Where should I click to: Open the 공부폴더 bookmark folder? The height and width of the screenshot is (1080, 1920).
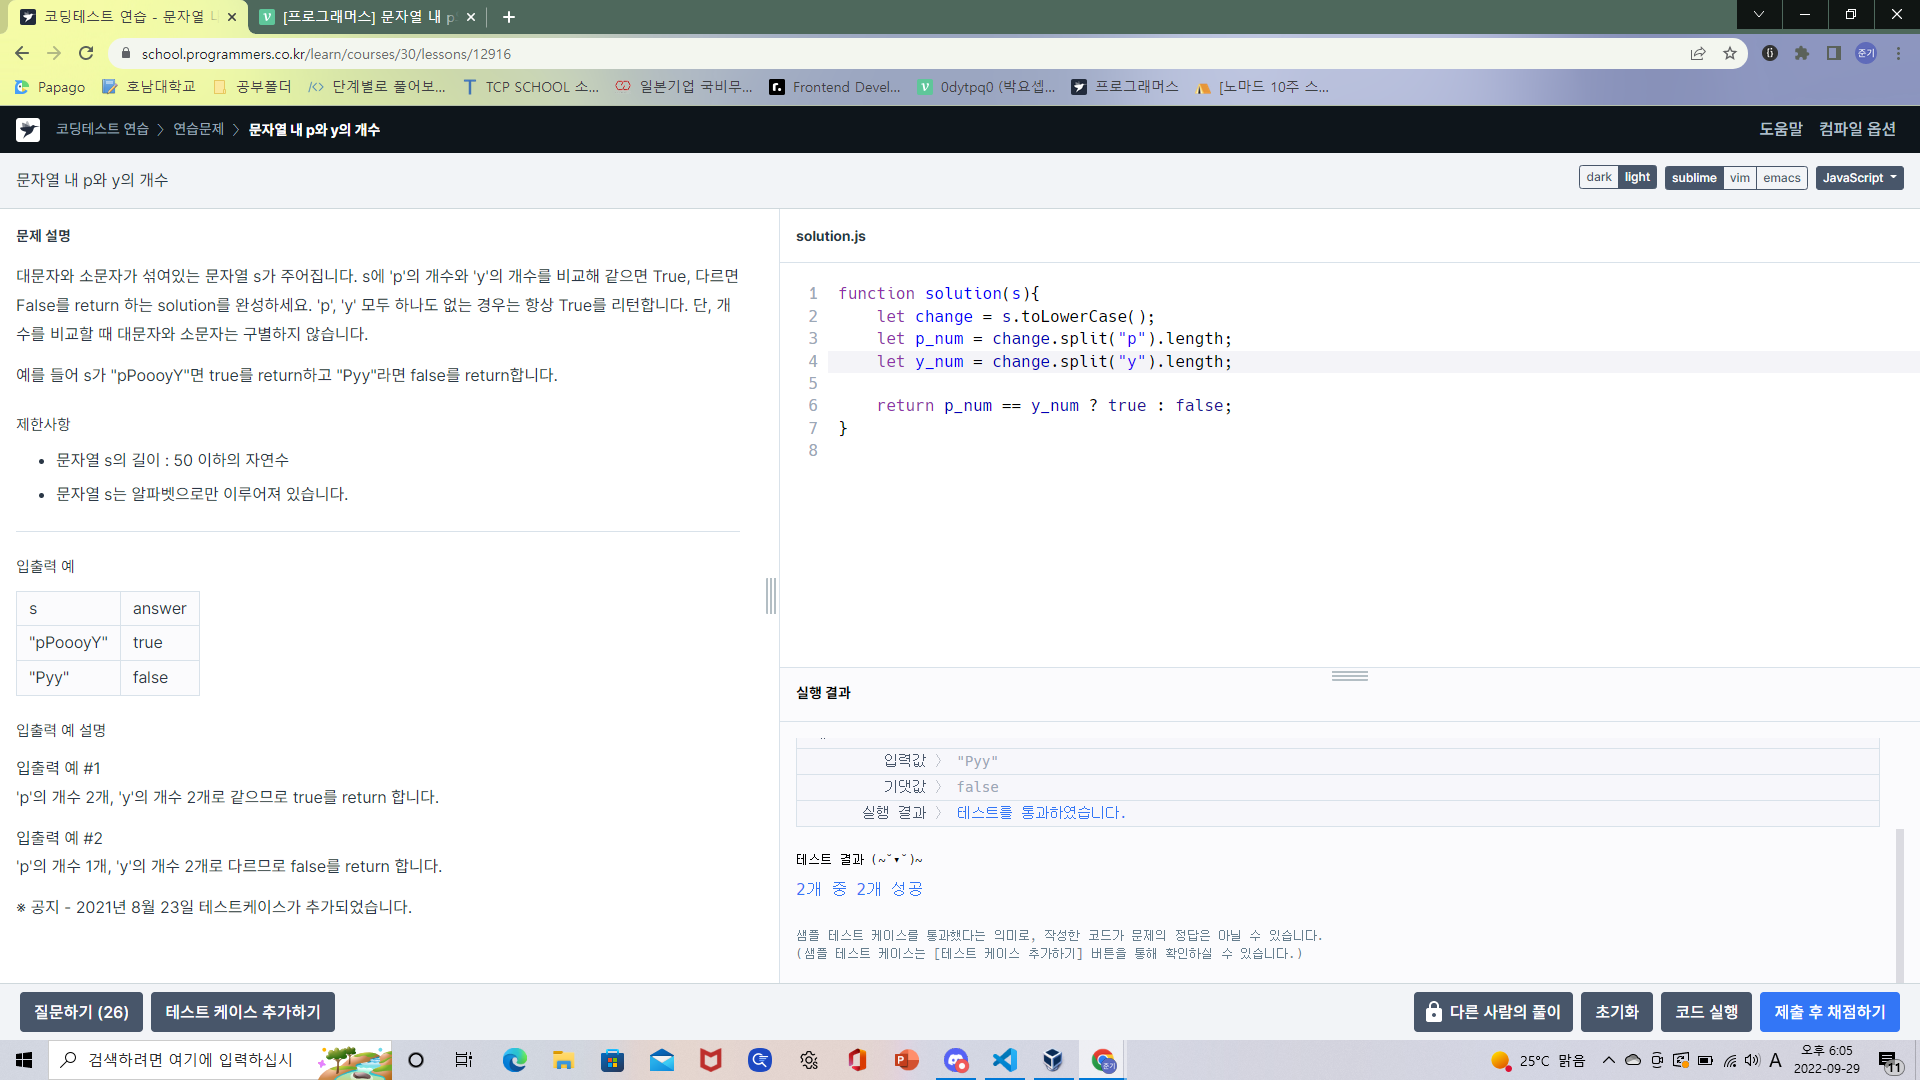[x=252, y=87]
